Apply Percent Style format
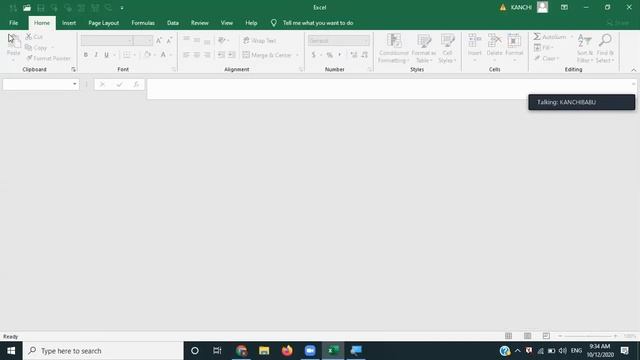 coord(329,55)
